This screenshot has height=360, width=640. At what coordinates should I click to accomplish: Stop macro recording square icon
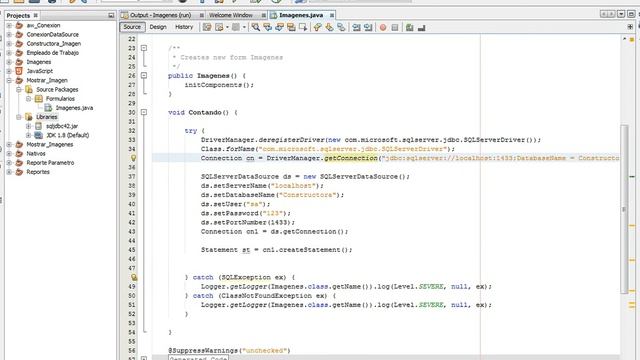point(395,27)
